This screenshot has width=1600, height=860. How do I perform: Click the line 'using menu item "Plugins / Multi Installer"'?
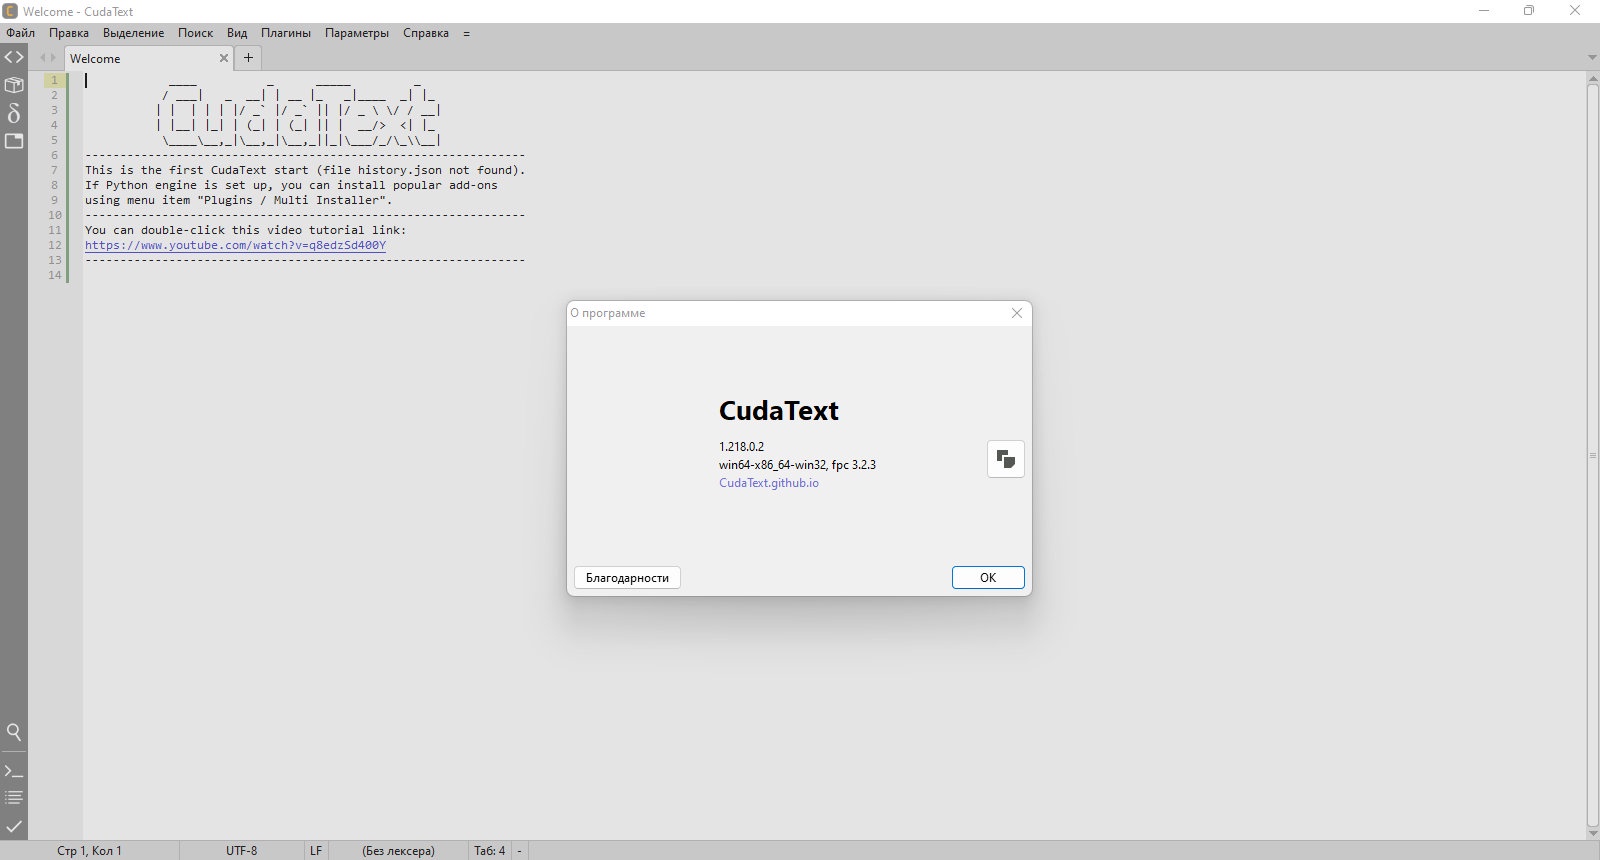[x=239, y=200]
